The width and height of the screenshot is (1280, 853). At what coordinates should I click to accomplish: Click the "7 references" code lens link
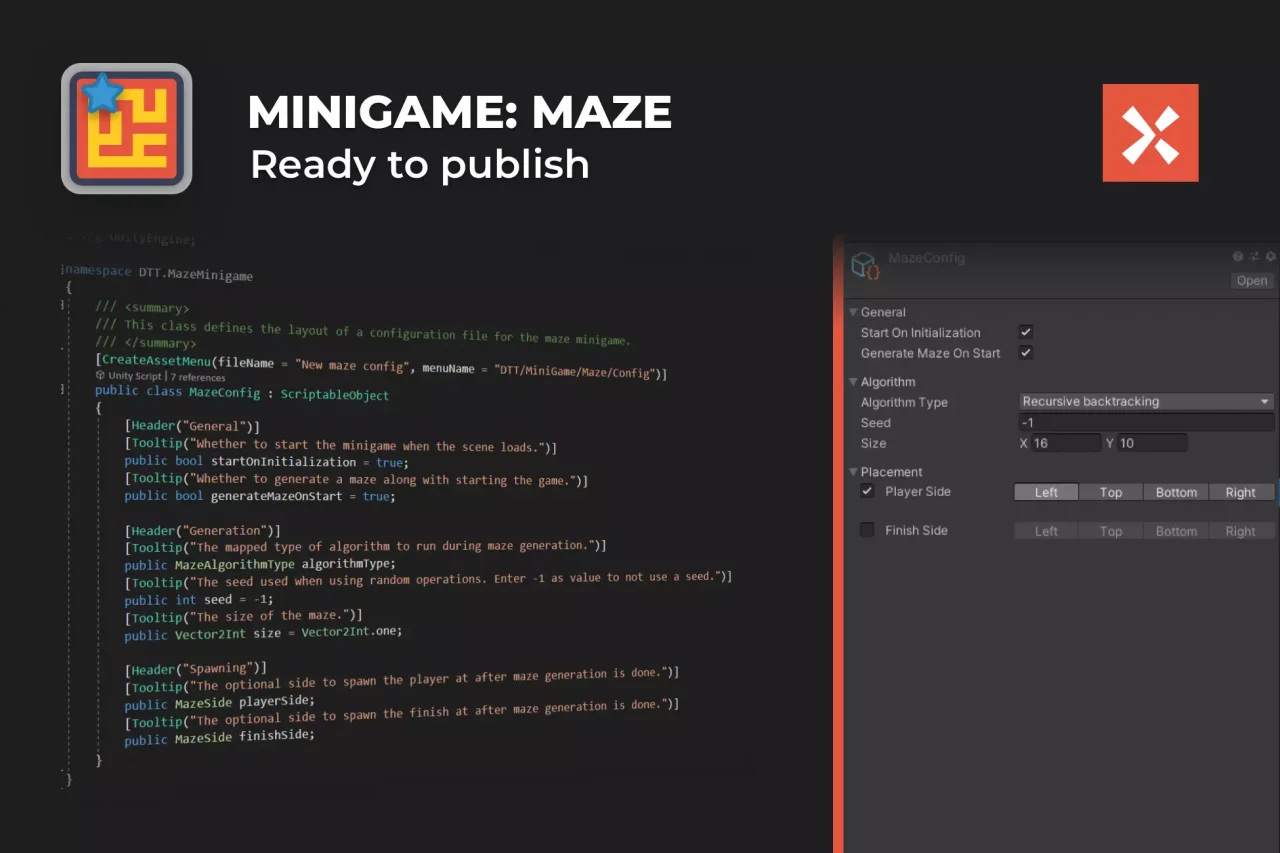[198, 377]
